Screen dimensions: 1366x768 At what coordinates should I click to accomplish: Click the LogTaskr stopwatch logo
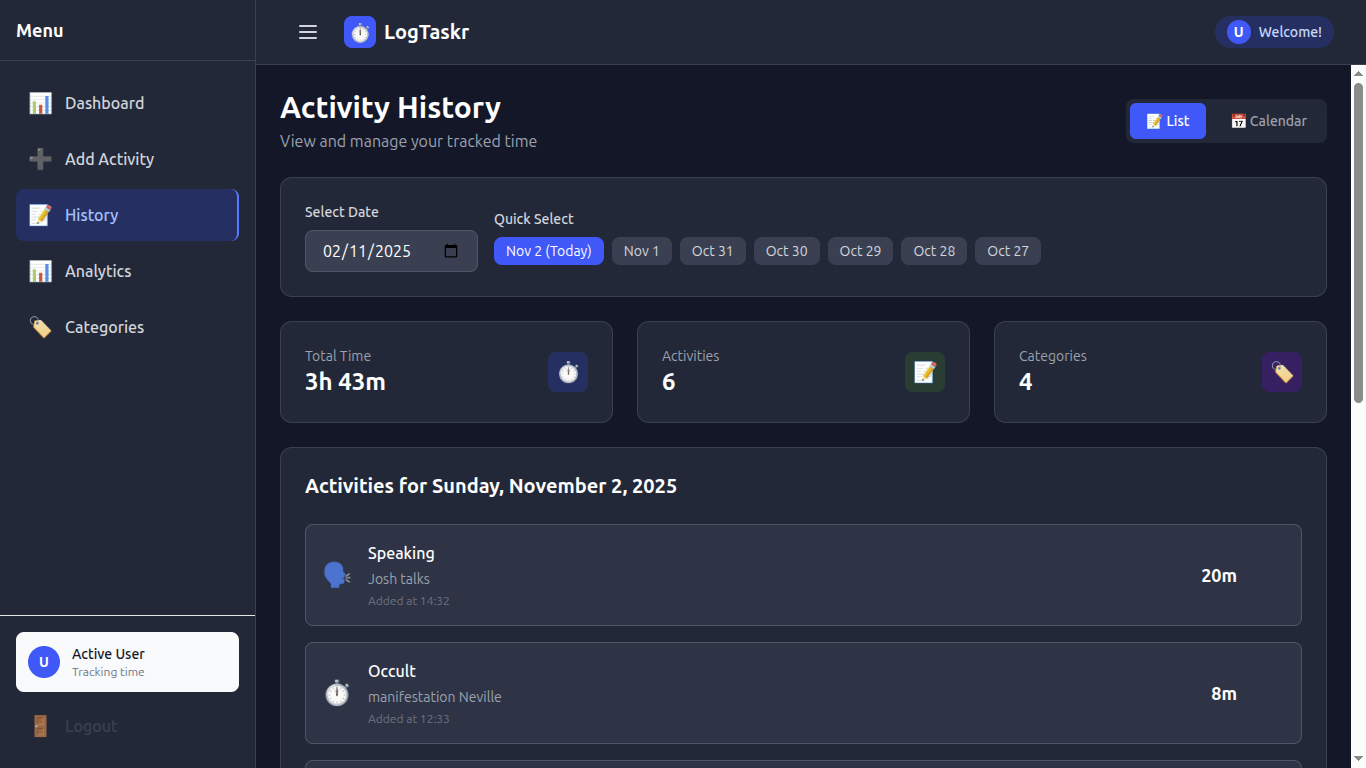click(x=358, y=31)
